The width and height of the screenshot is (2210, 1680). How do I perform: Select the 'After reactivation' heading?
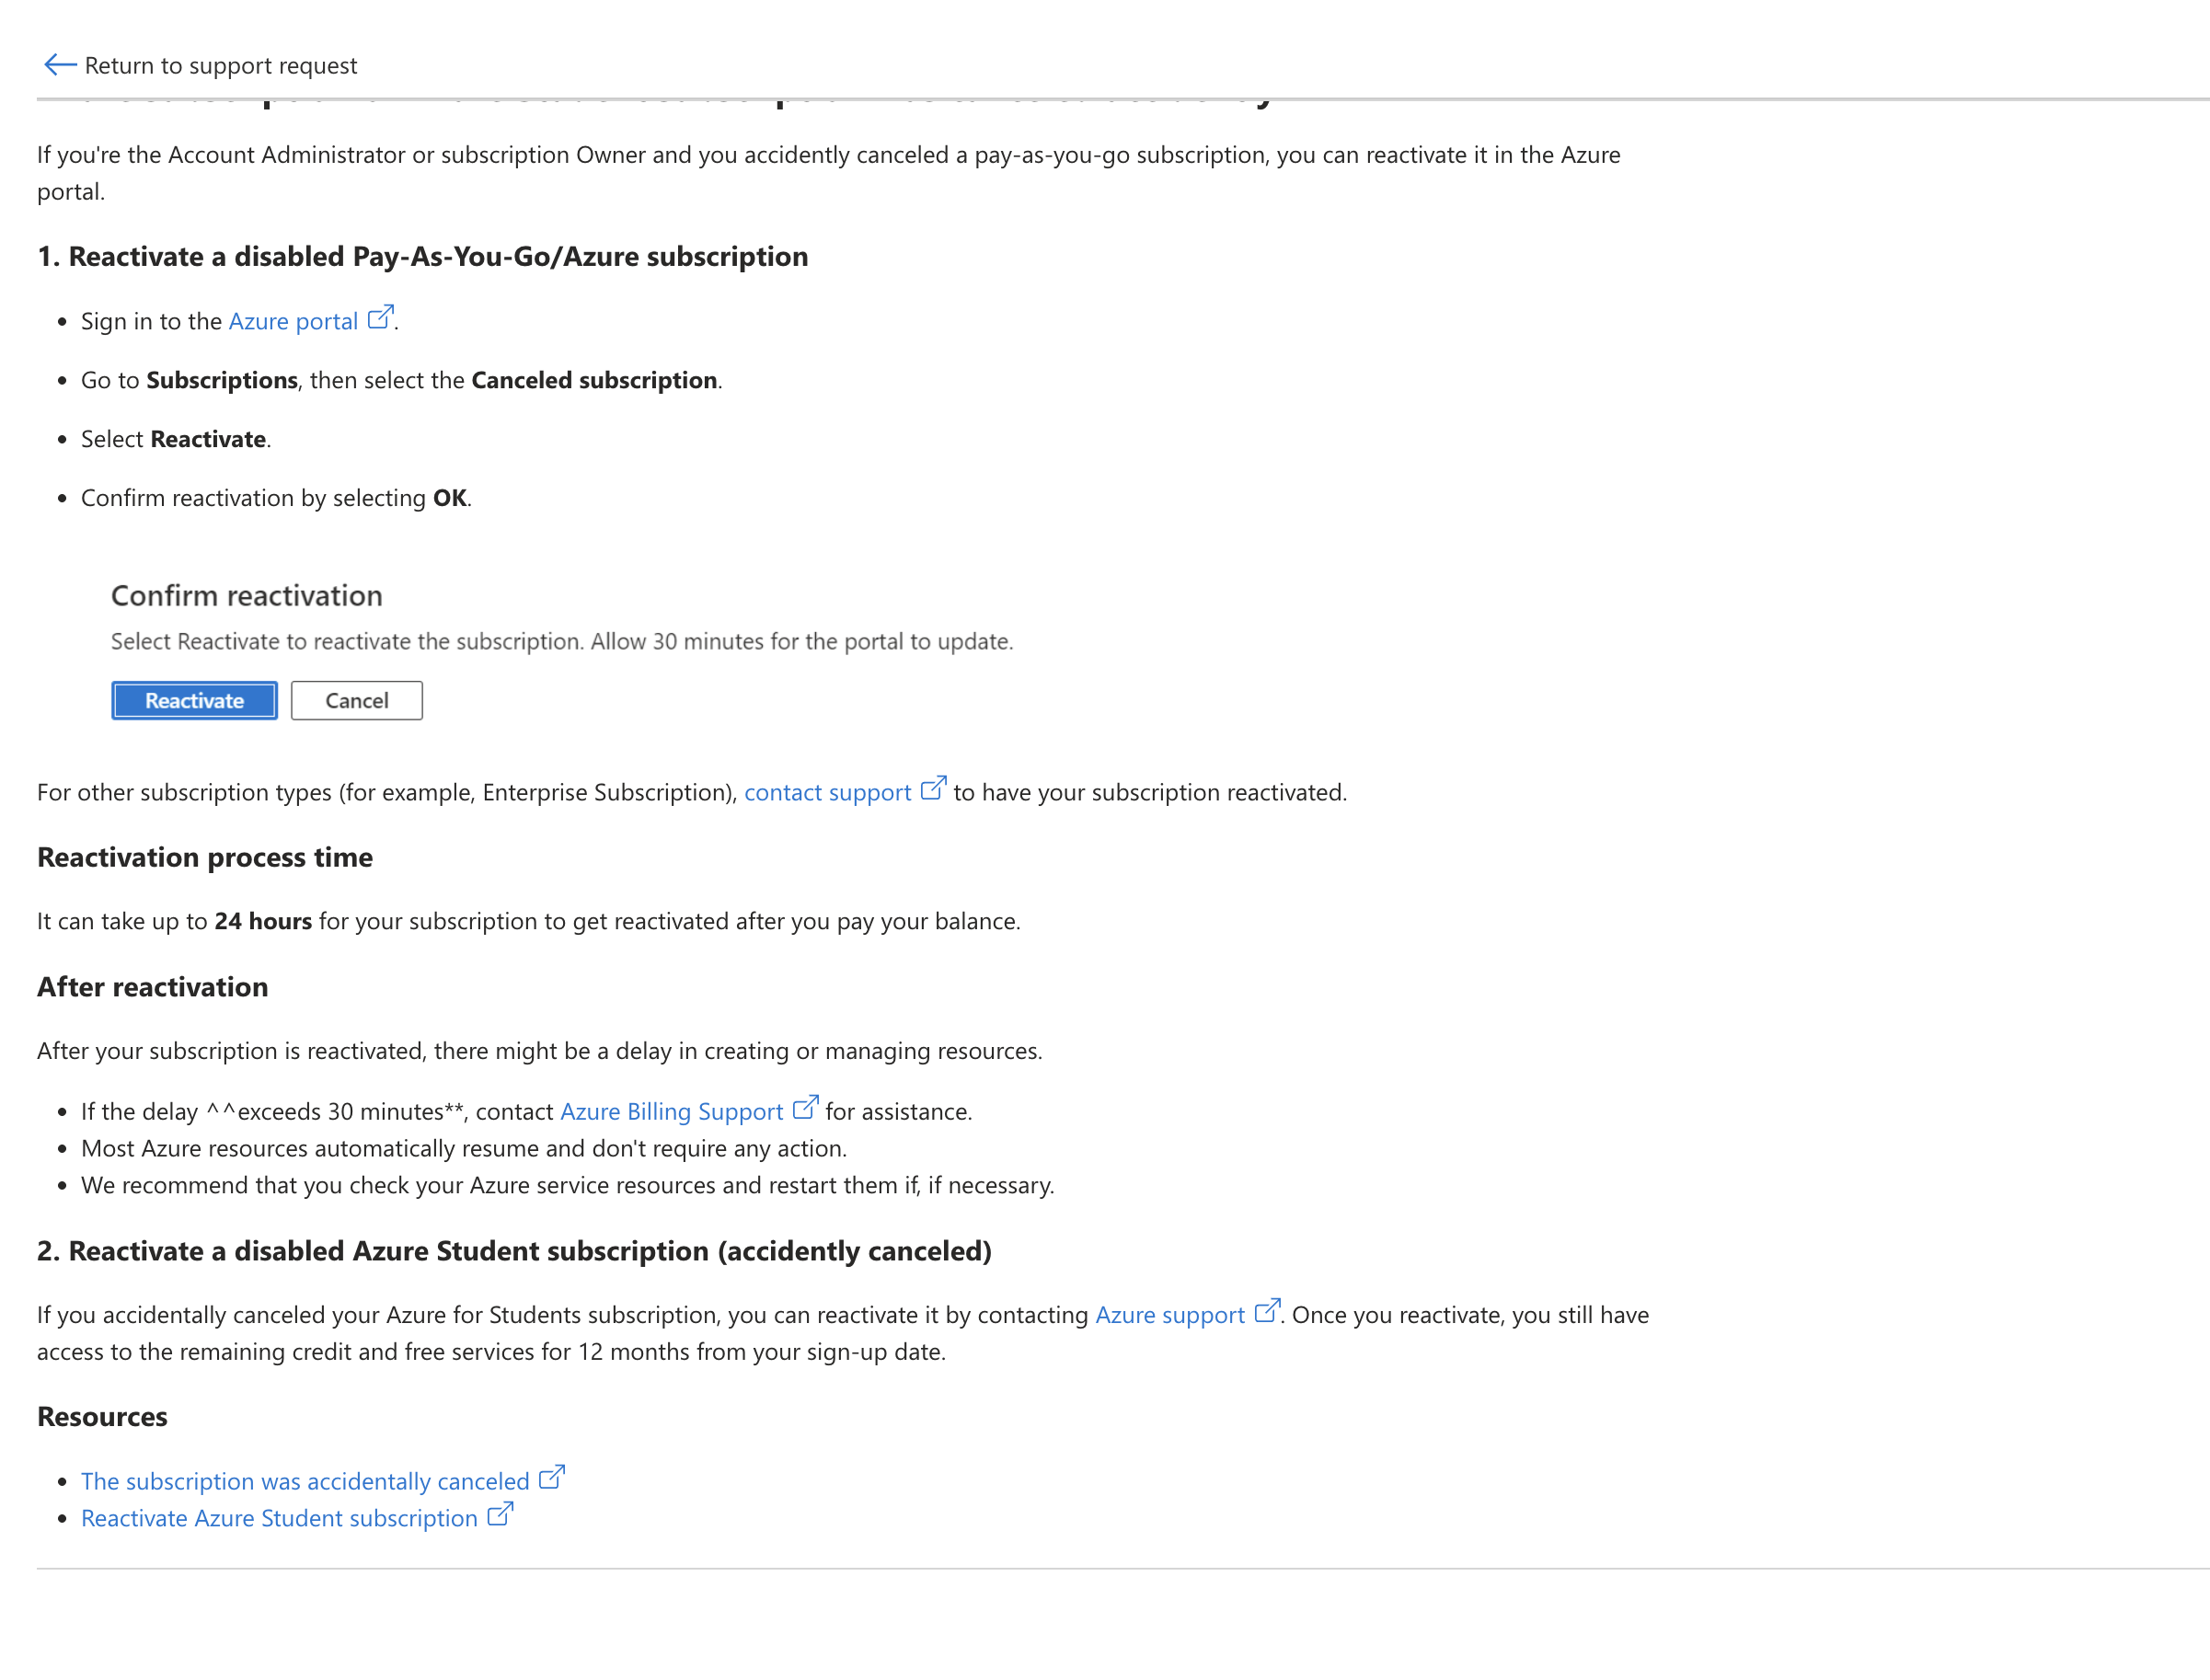(152, 987)
